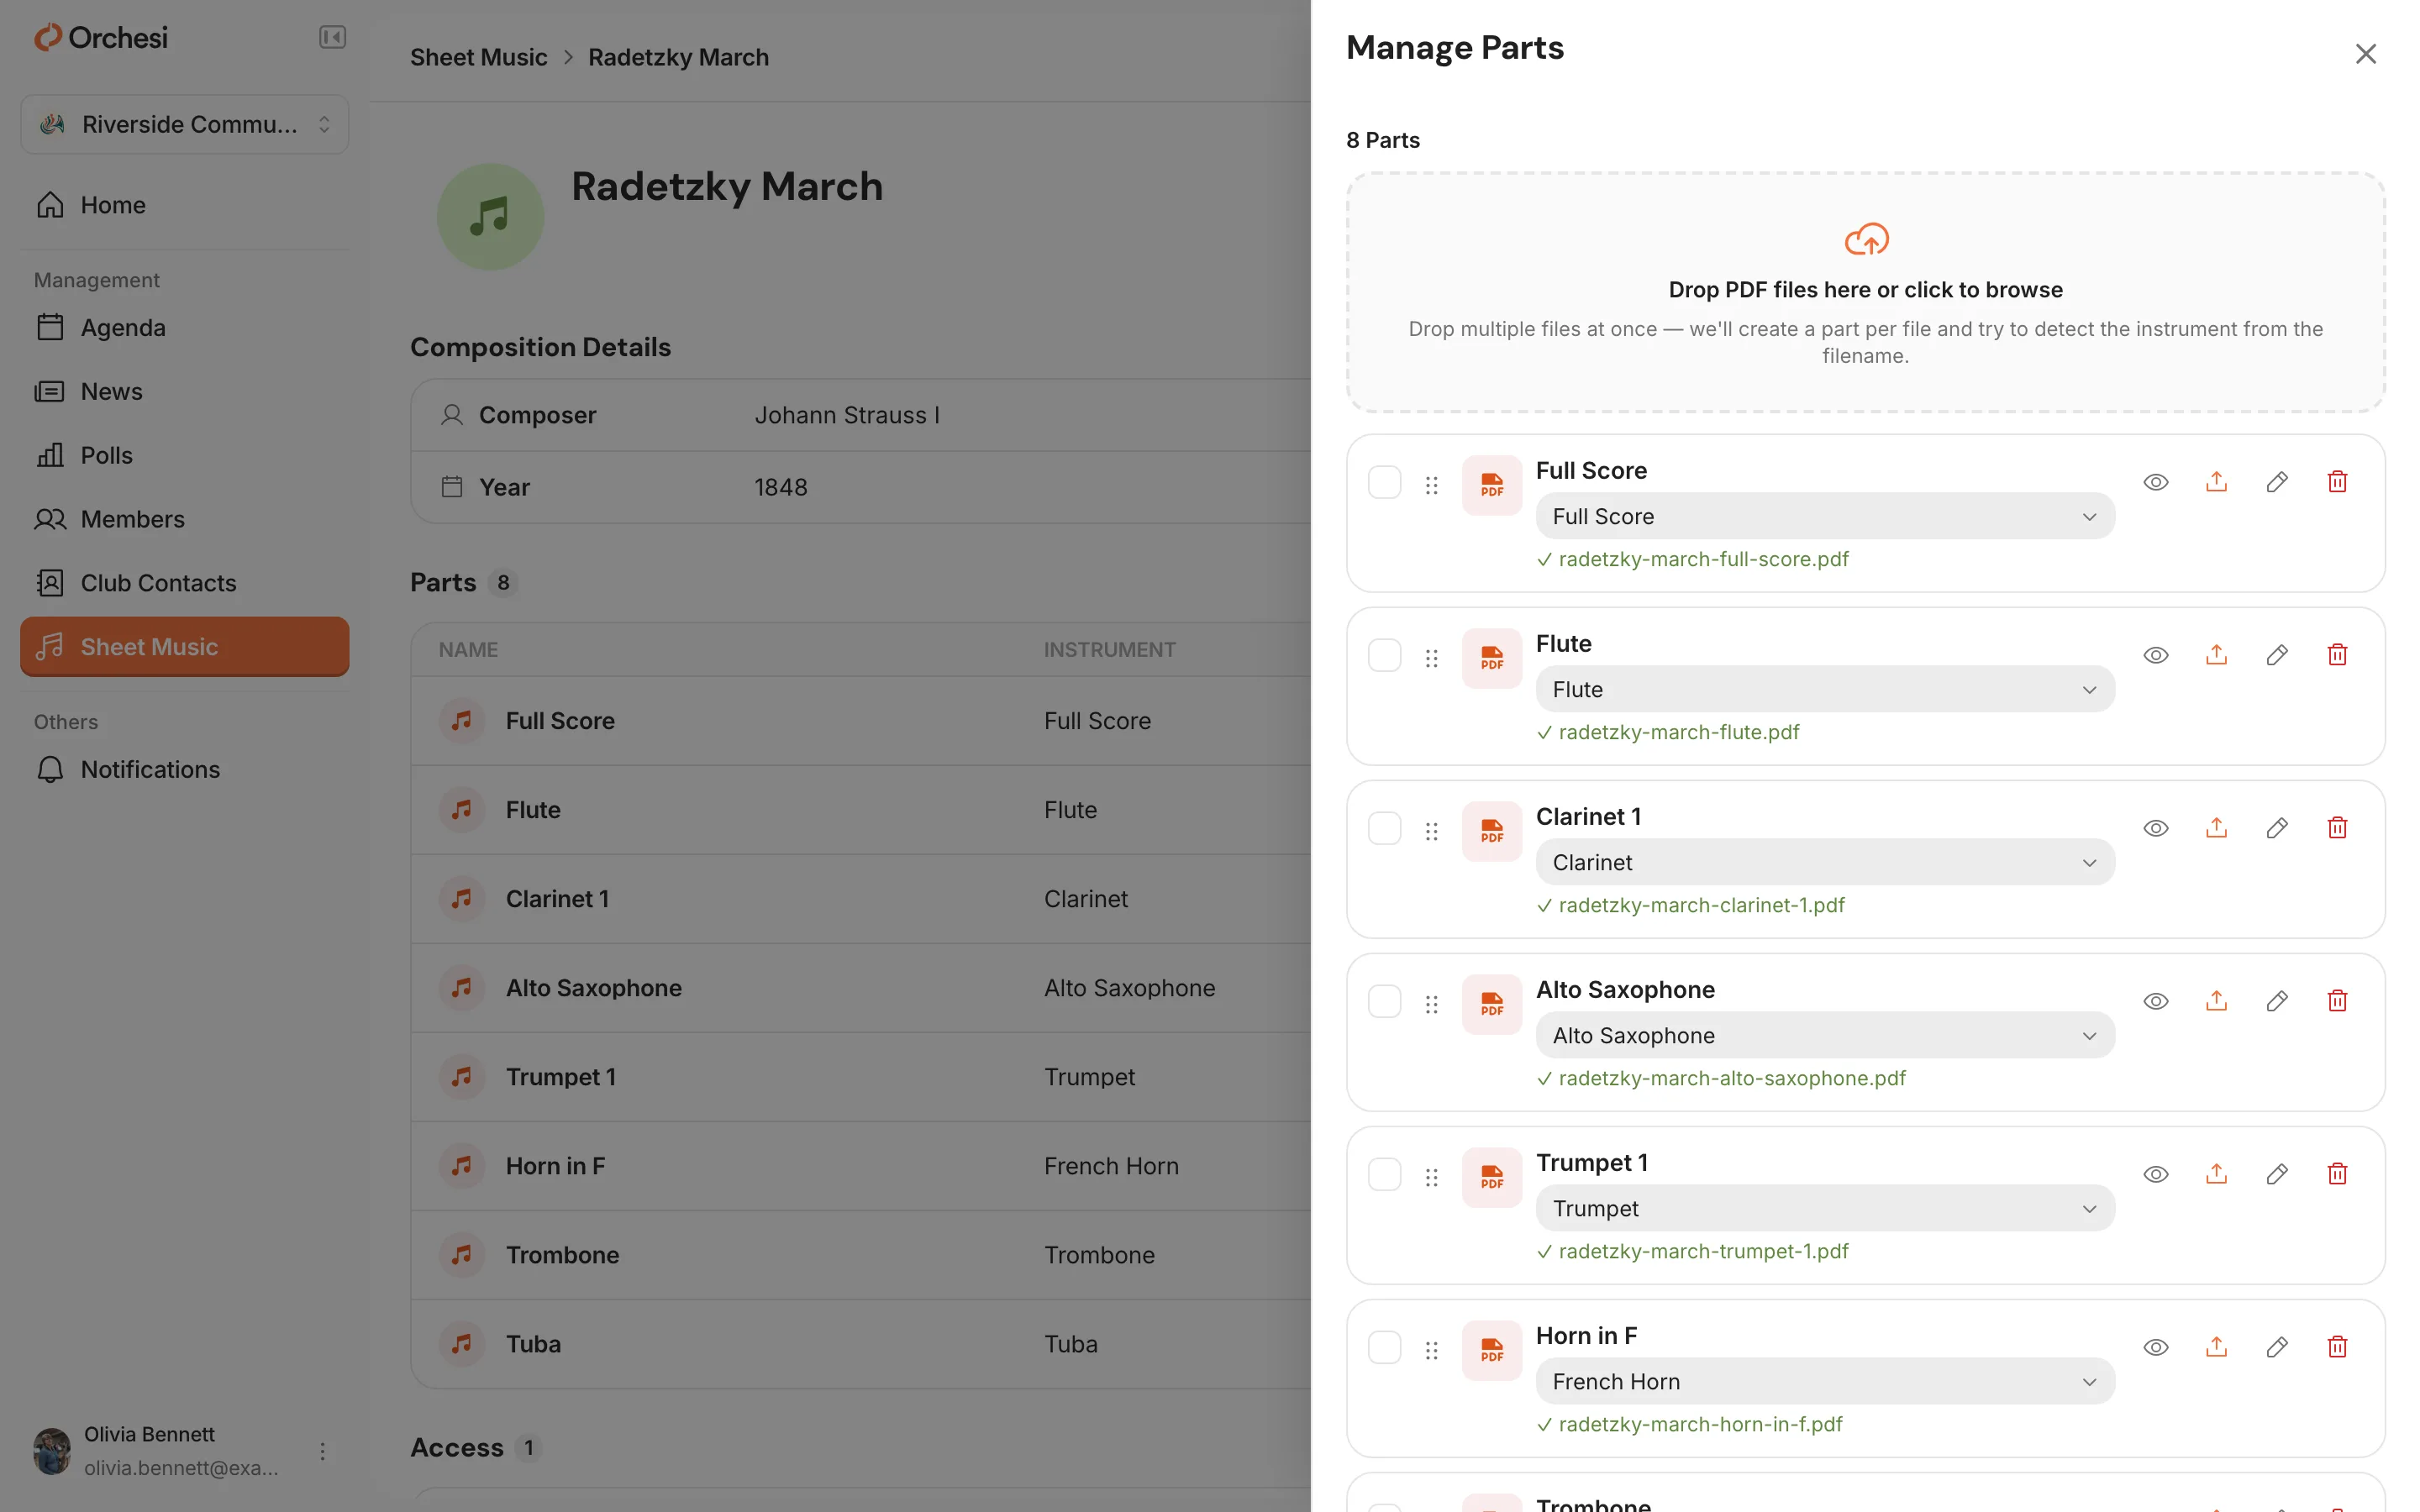Image resolution: width=2420 pixels, height=1512 pixels.
Task: Upload a replacement file for Clarinet 1
Action: [x=2216, y=828]
